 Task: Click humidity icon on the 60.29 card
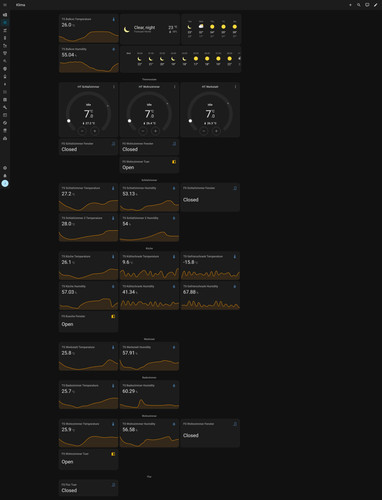(x=174, y=386)
